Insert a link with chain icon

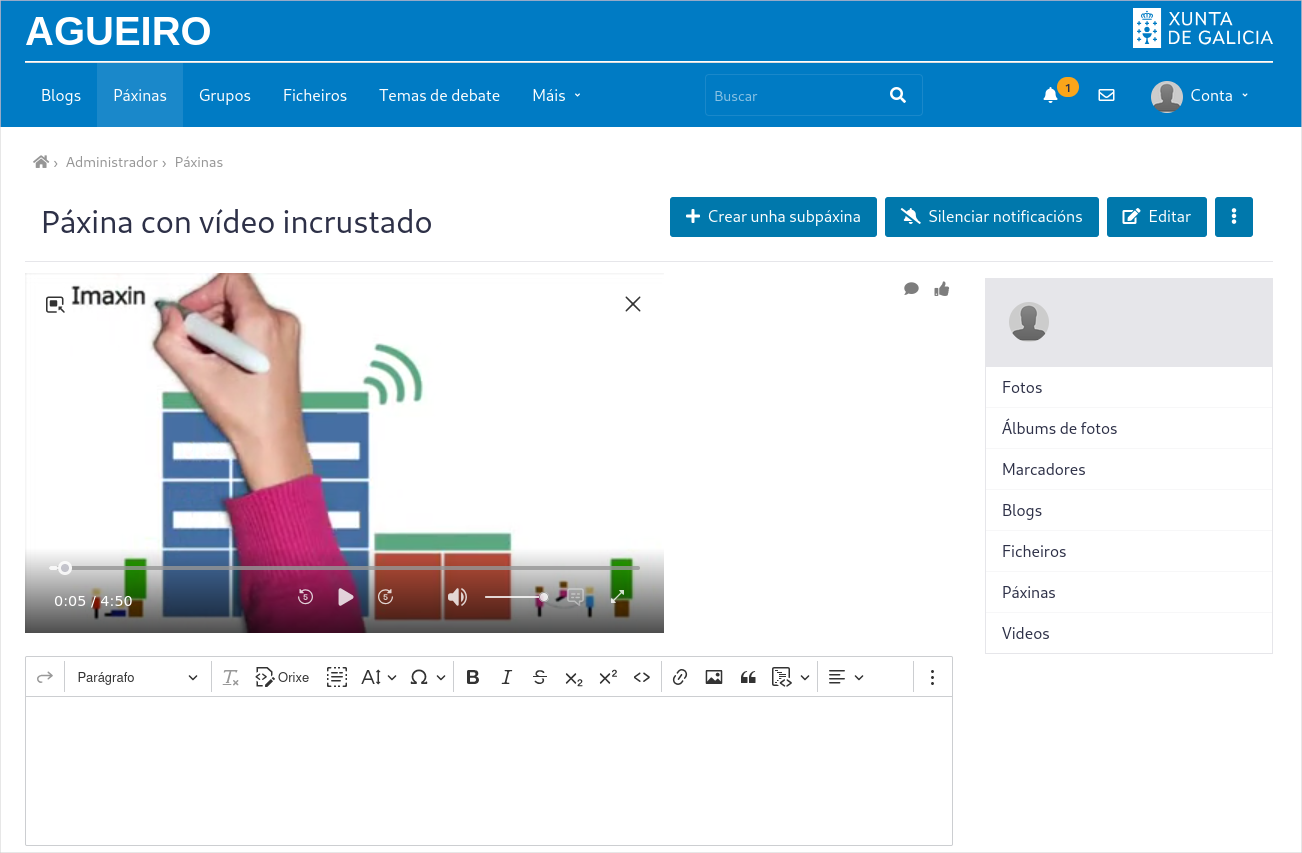coord(680,677)
